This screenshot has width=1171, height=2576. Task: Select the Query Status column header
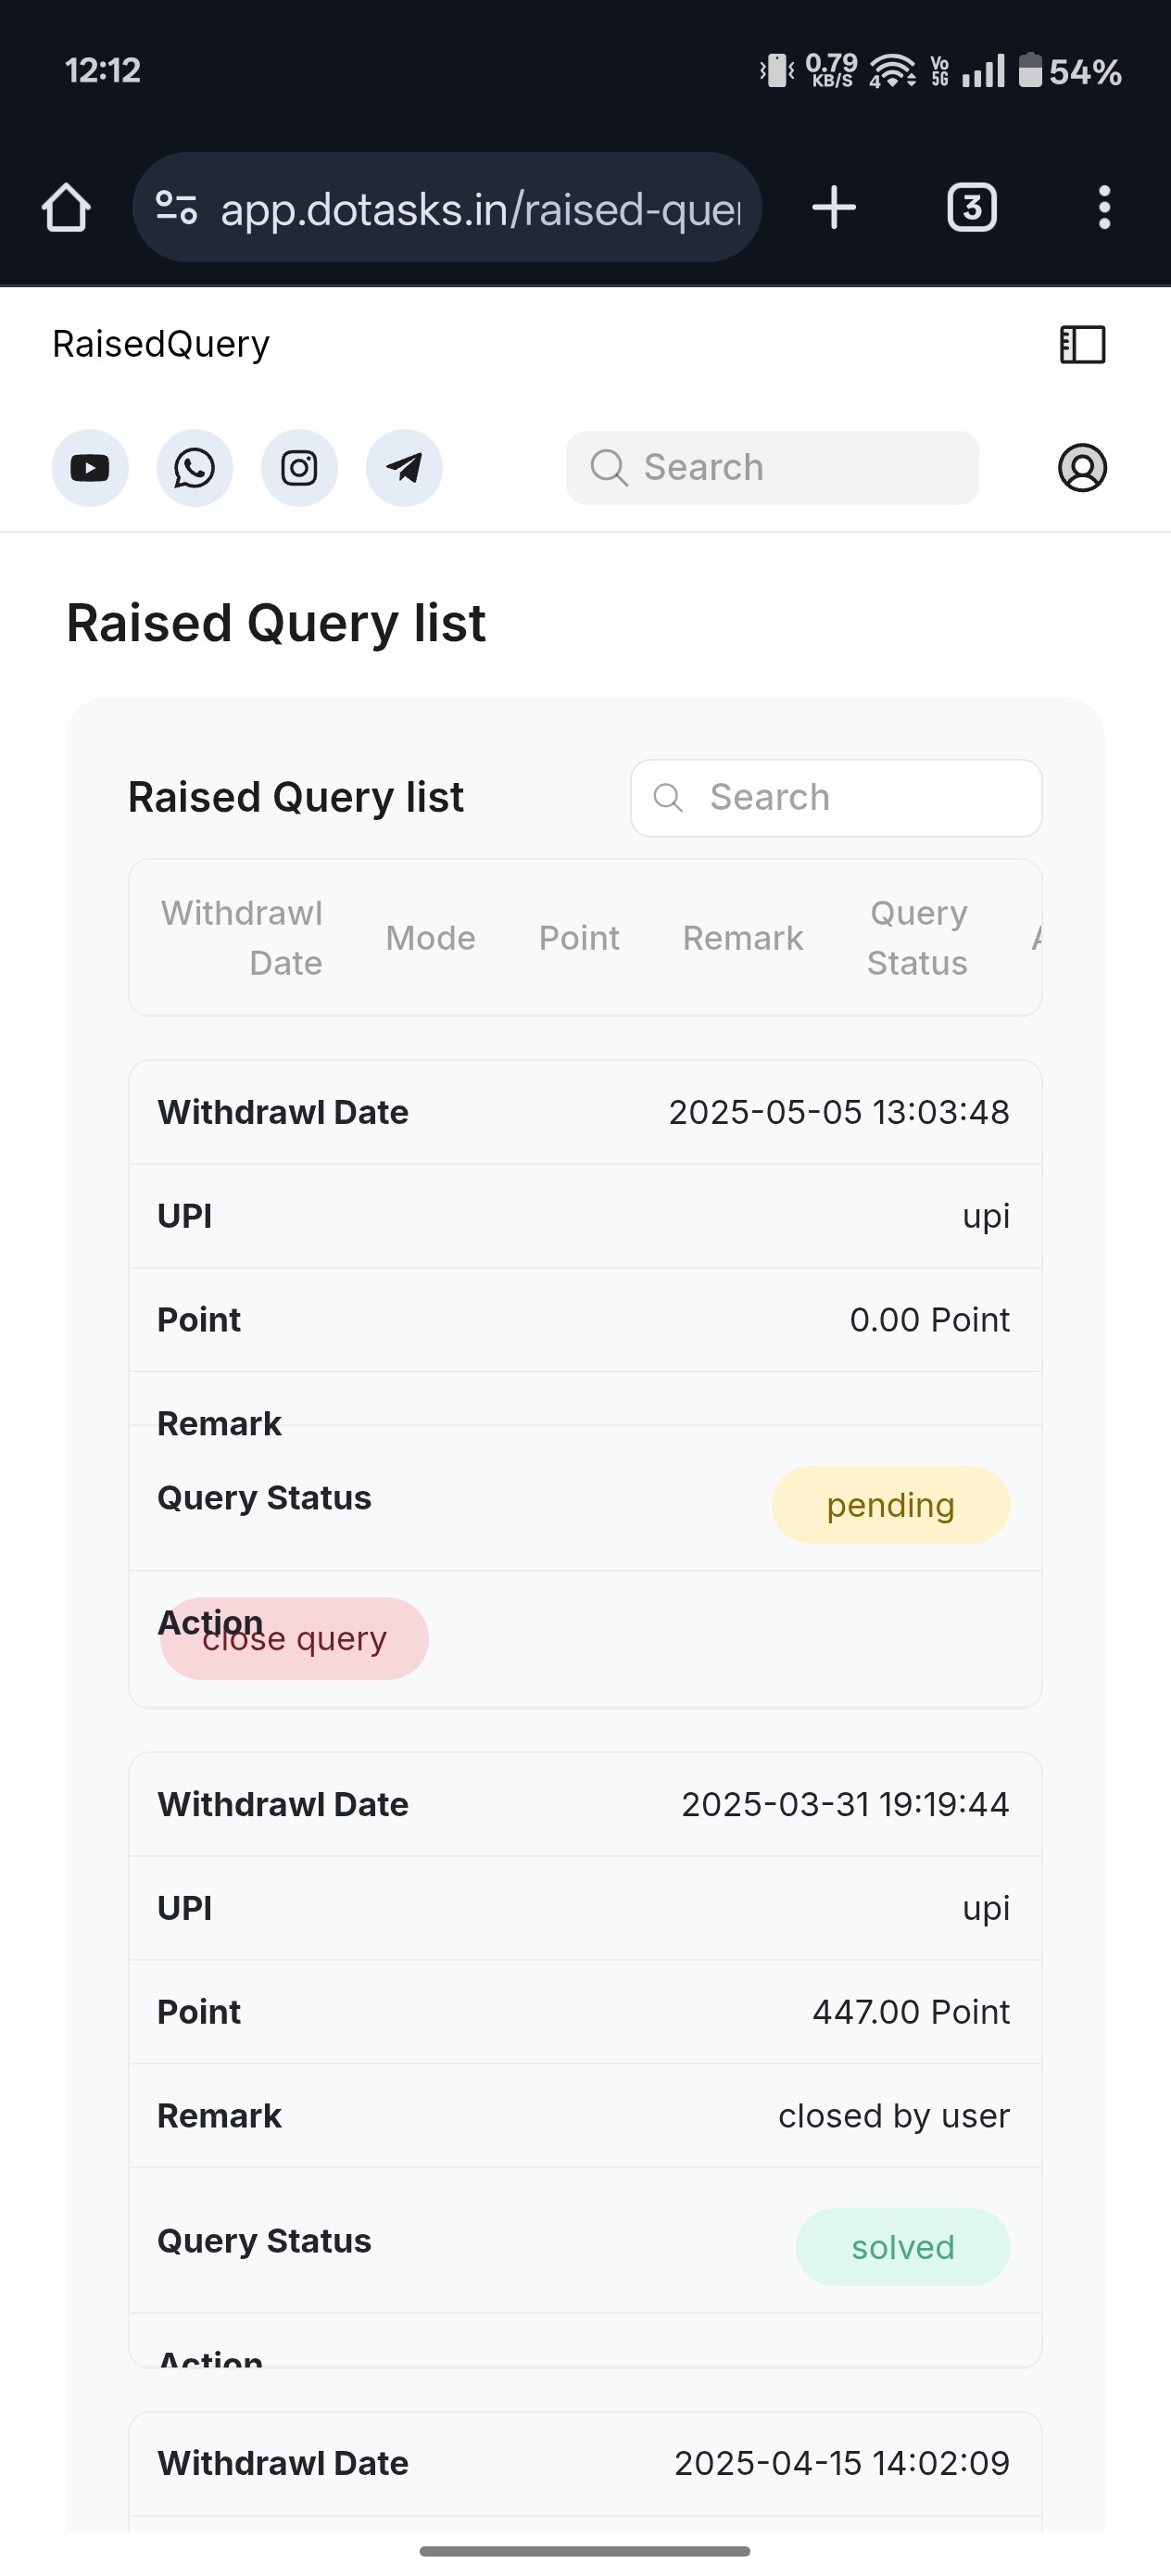[917, 938]
